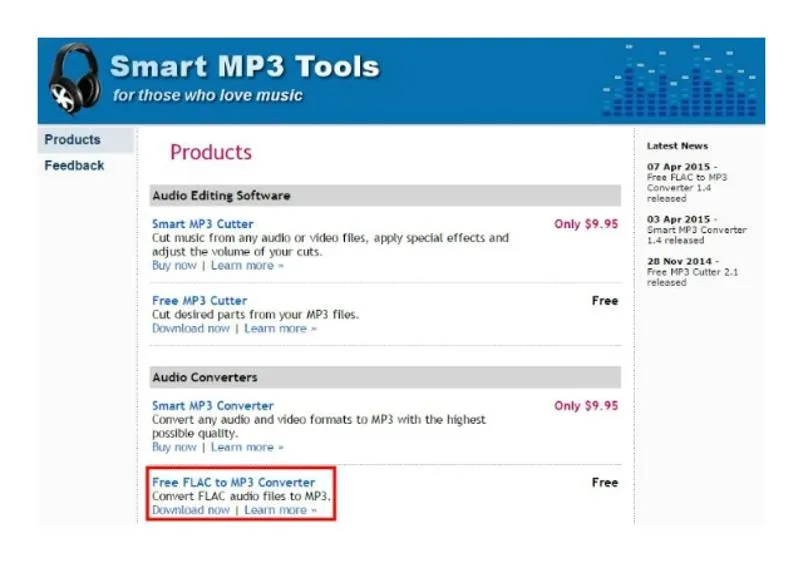Open the Smart MP3 Converter product link
Screen dimensions: 803x563
tap(213, 406)
